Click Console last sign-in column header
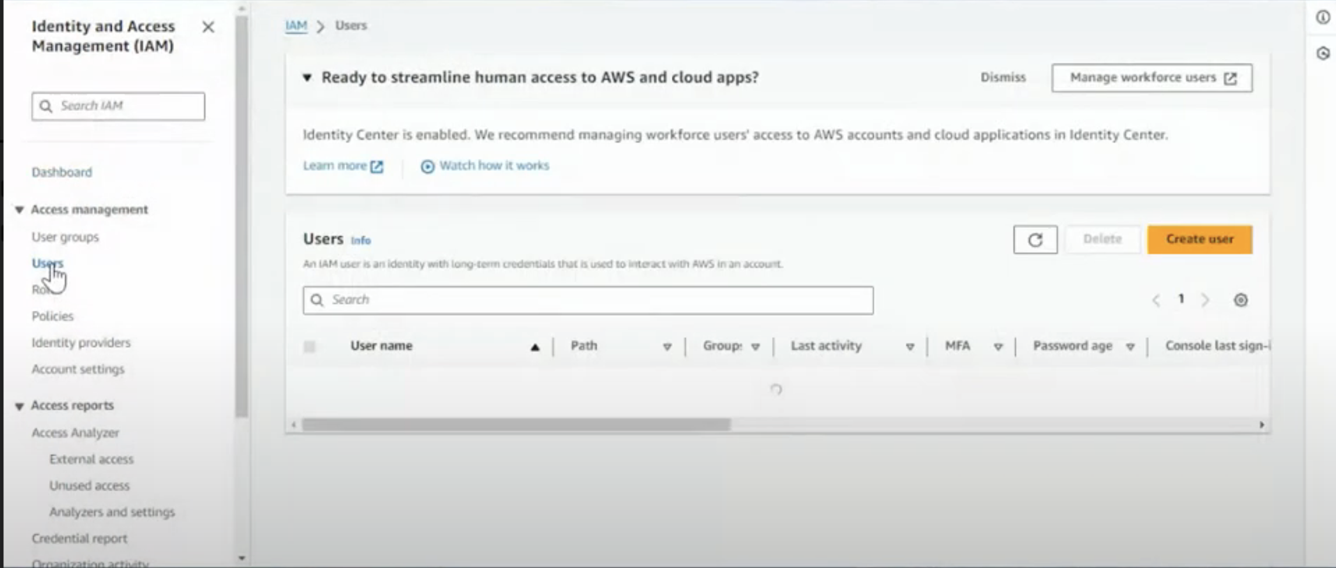 (1217, 346)
